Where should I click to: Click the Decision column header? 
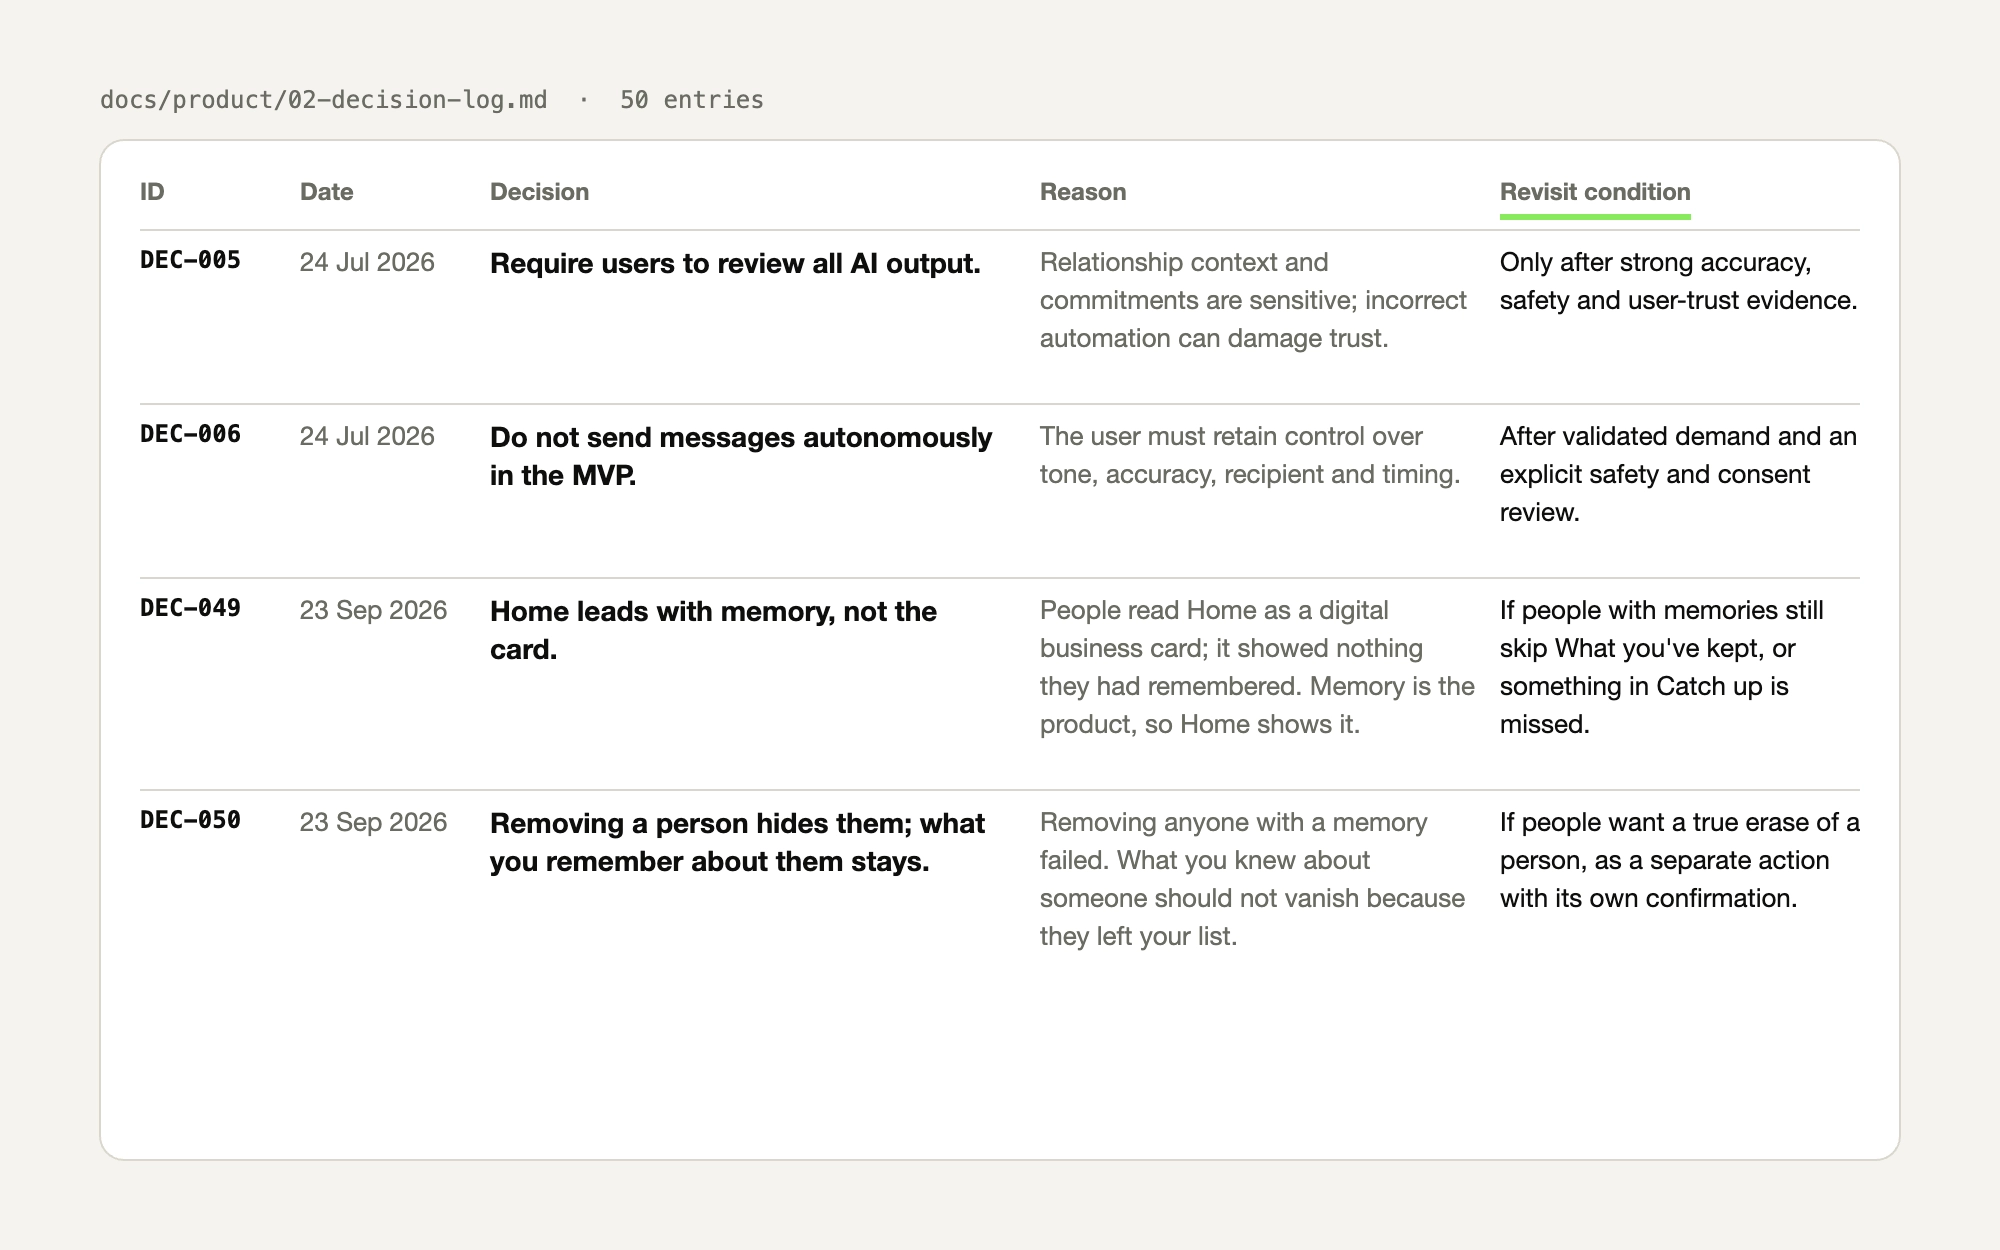coord(540,192)
